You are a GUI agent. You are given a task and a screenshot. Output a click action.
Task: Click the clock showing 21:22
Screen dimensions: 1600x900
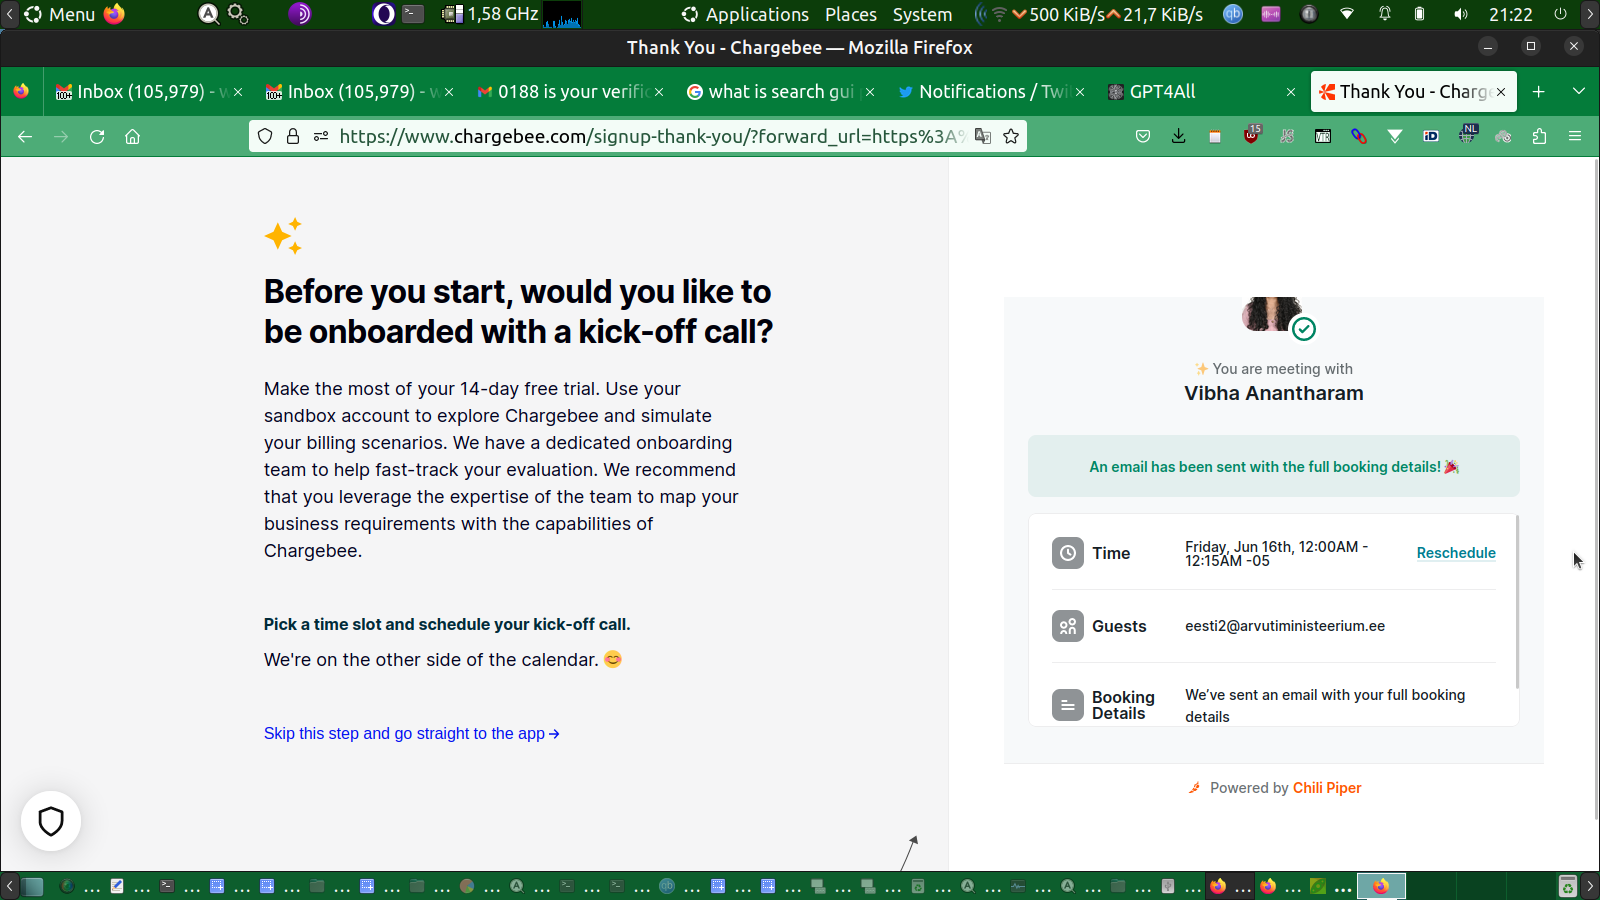click(1510, 14)
